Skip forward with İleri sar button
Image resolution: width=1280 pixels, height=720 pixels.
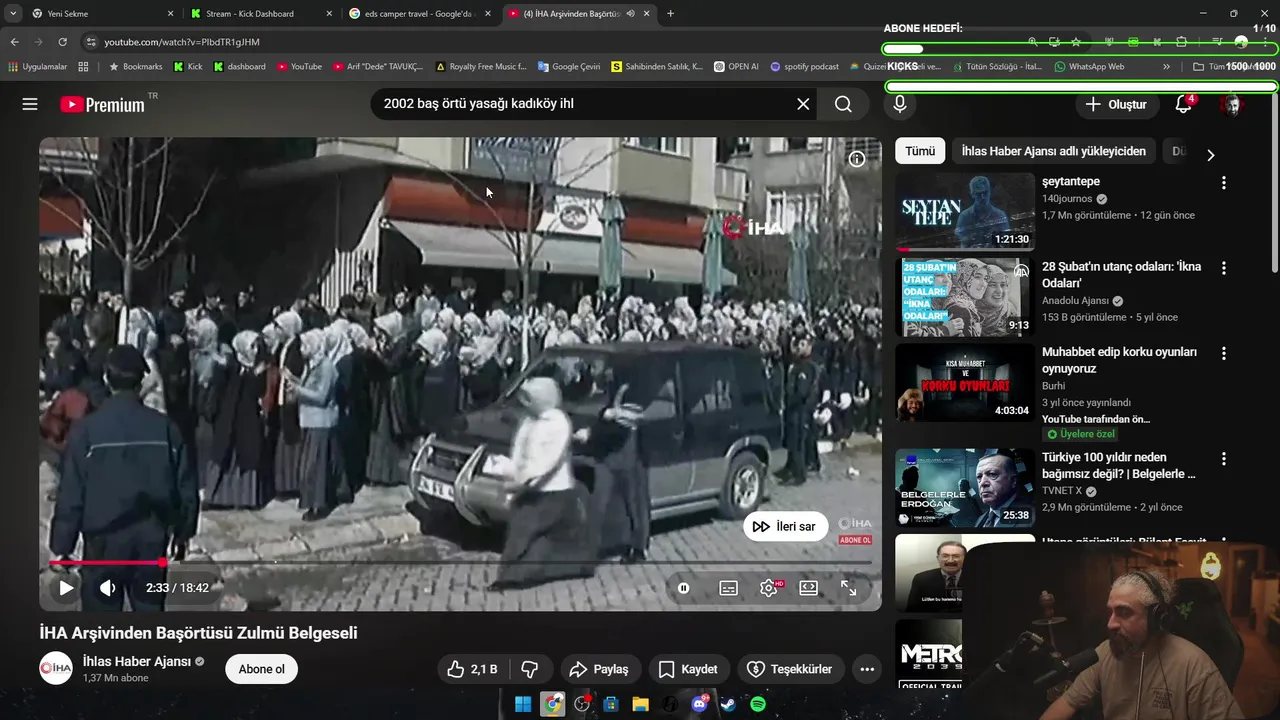coord(786,527)
